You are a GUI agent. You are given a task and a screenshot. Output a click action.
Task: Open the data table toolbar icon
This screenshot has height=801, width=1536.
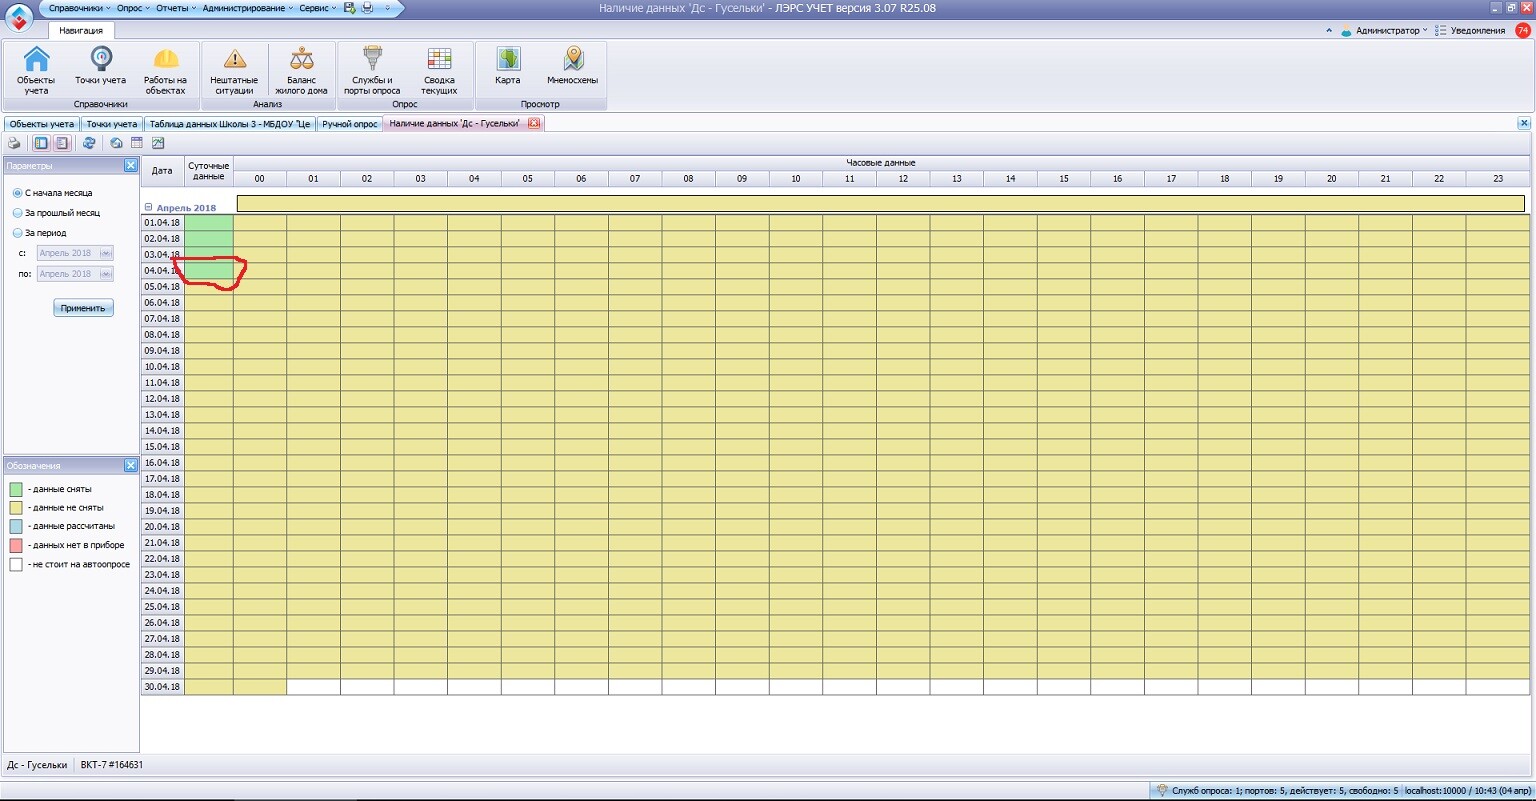(136, 144)
